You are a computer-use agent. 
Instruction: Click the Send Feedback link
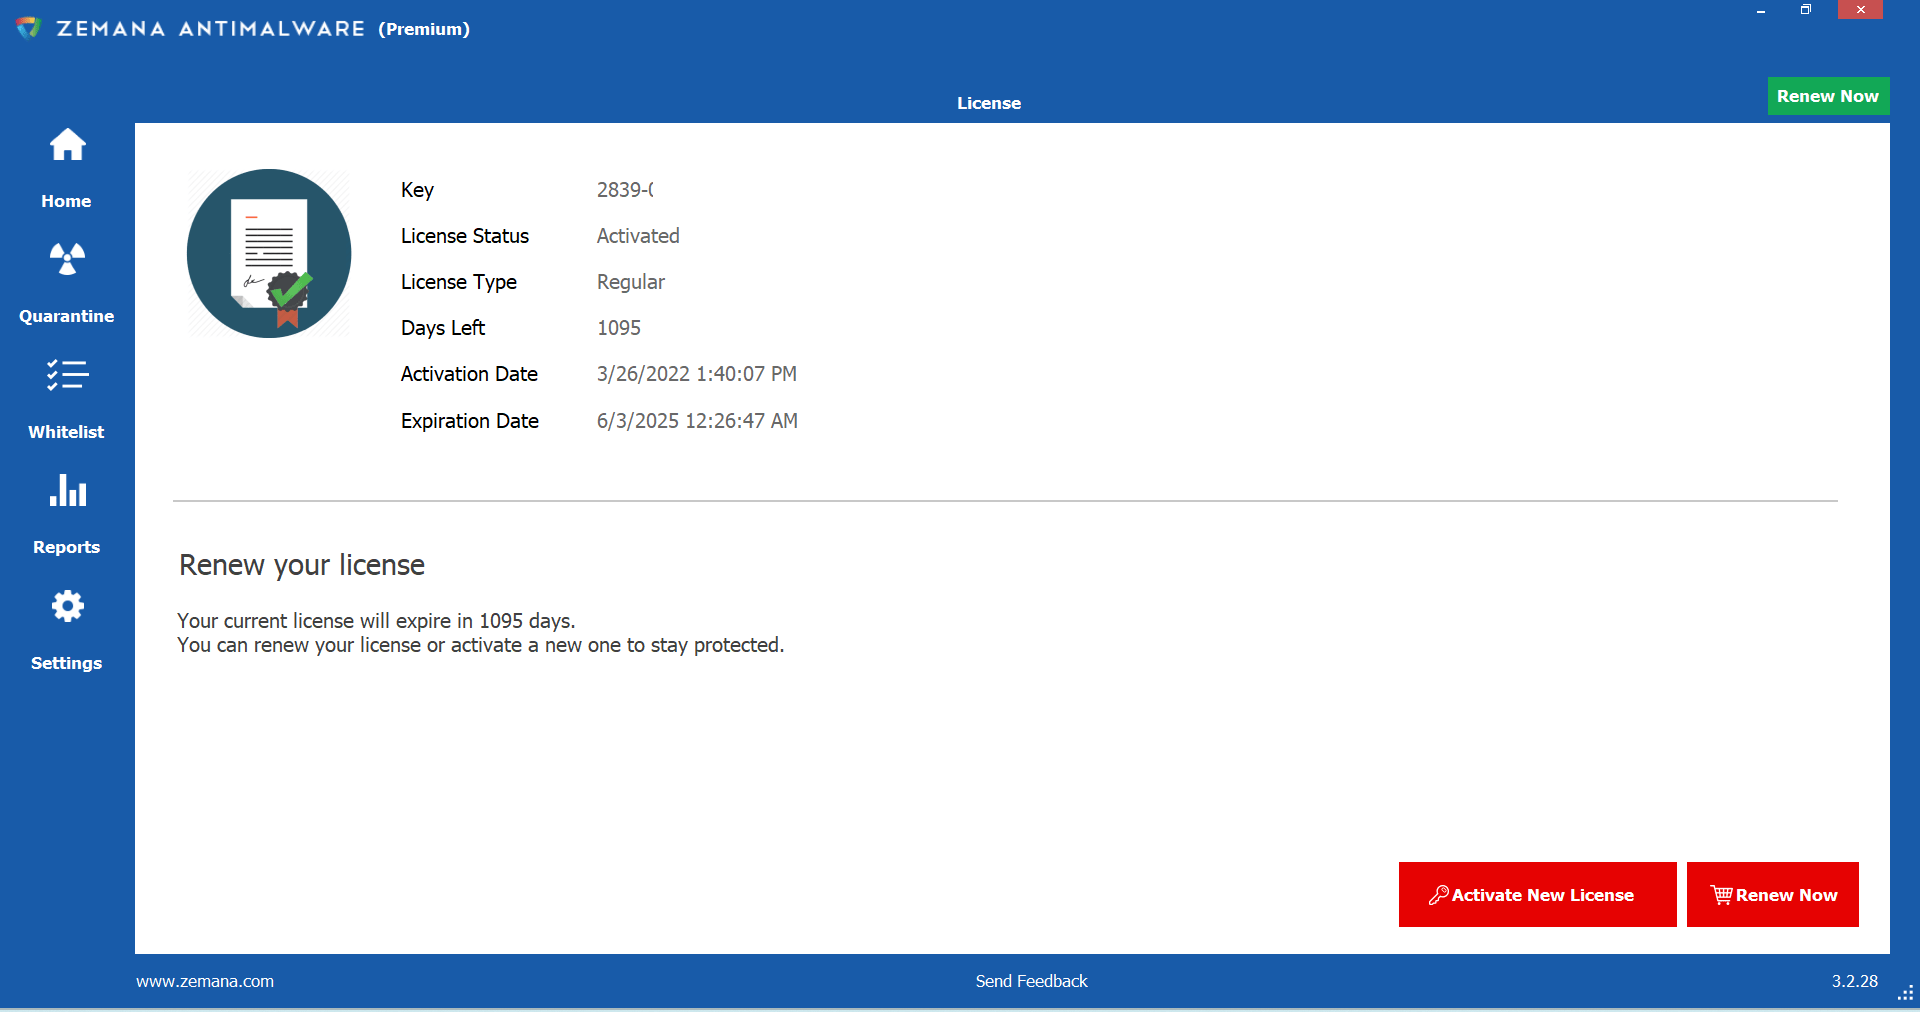pos(1031,981)
